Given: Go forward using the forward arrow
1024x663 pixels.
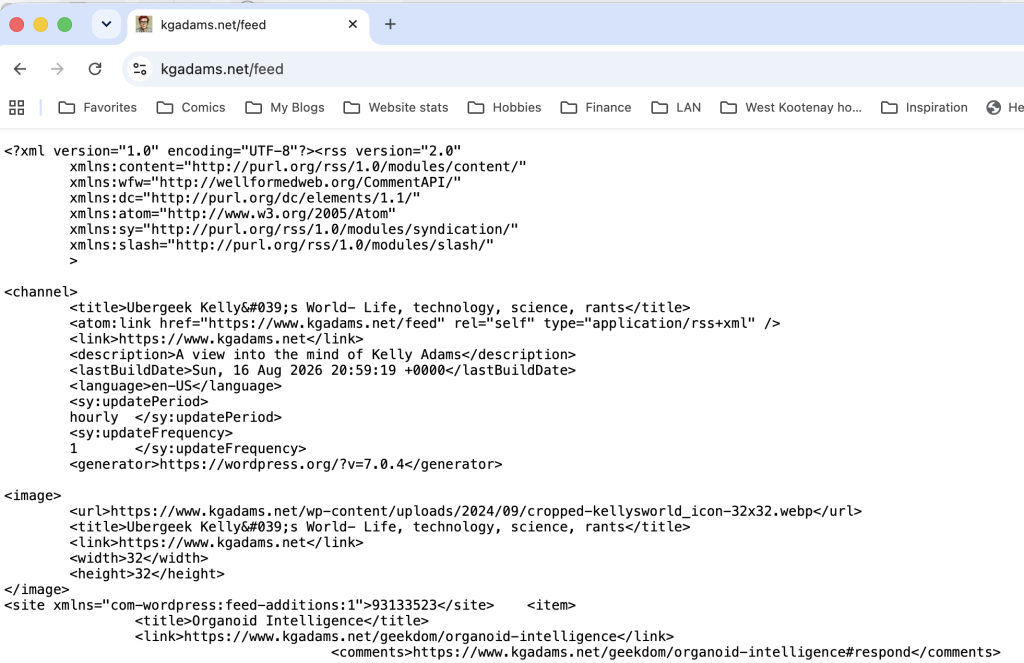Looking at the screenshot, I should coord(57,69).
